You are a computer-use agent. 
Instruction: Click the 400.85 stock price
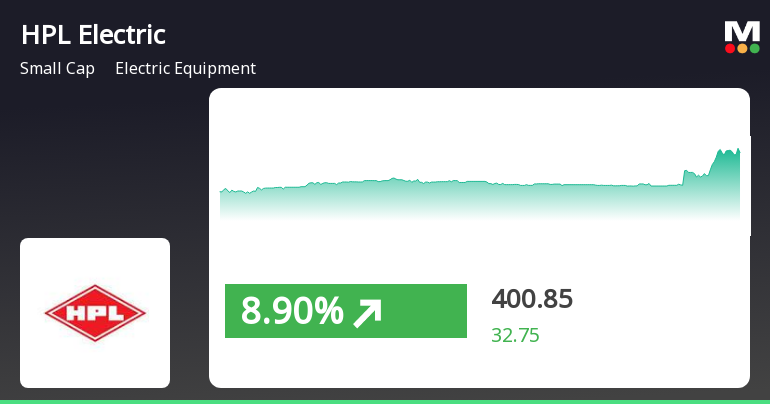tap(532, 299)
